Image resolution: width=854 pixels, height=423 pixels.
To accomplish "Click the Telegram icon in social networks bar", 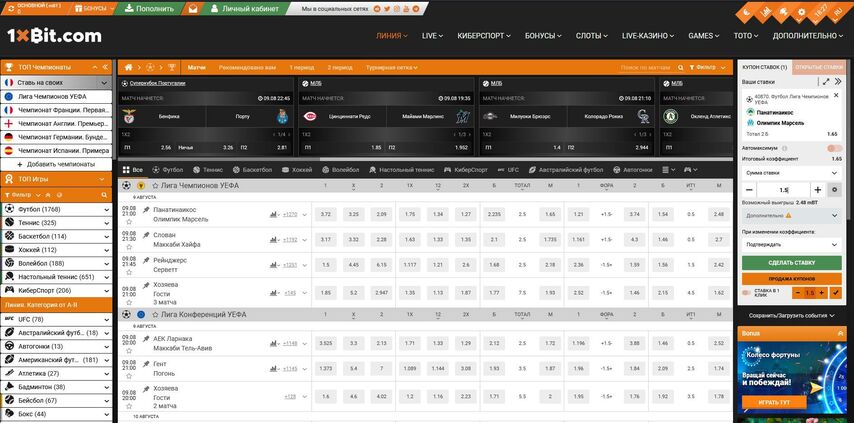I will point(417,9).
